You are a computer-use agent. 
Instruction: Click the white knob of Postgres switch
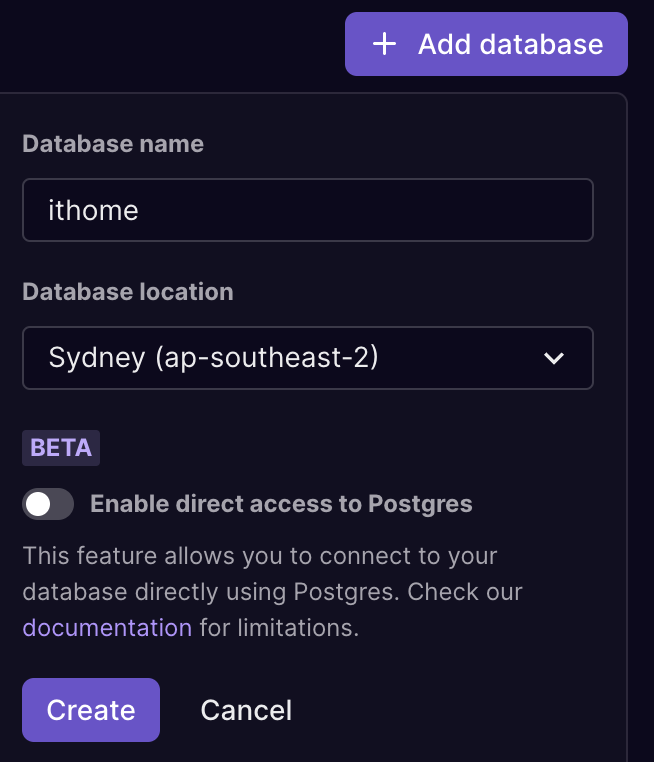coord(38,504)
